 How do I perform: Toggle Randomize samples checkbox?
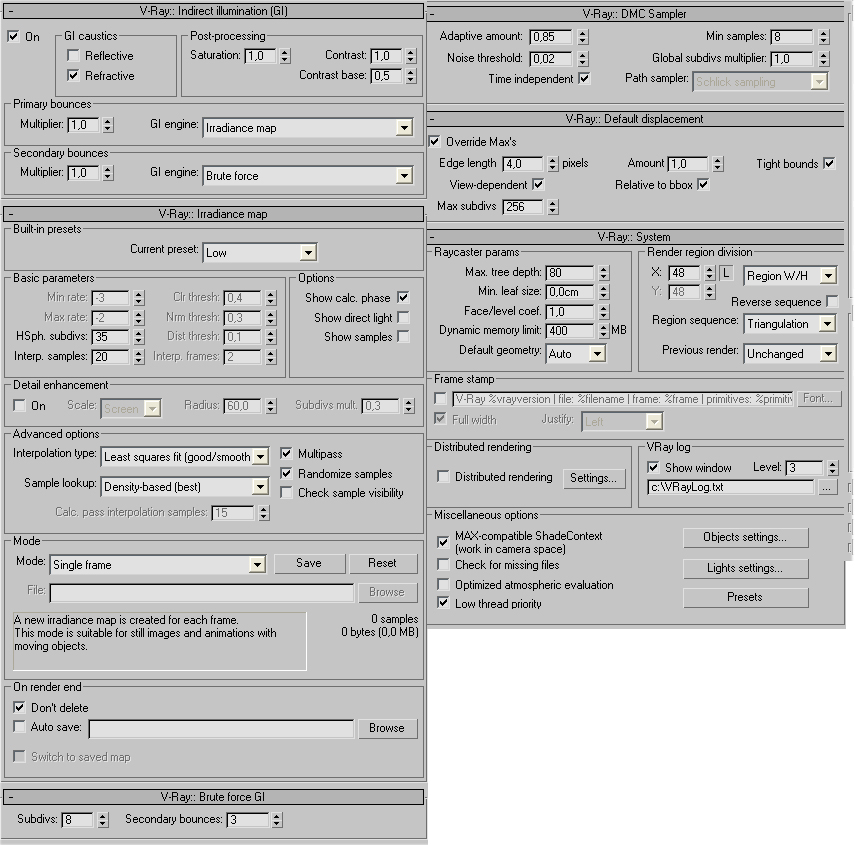coord(286,473)
